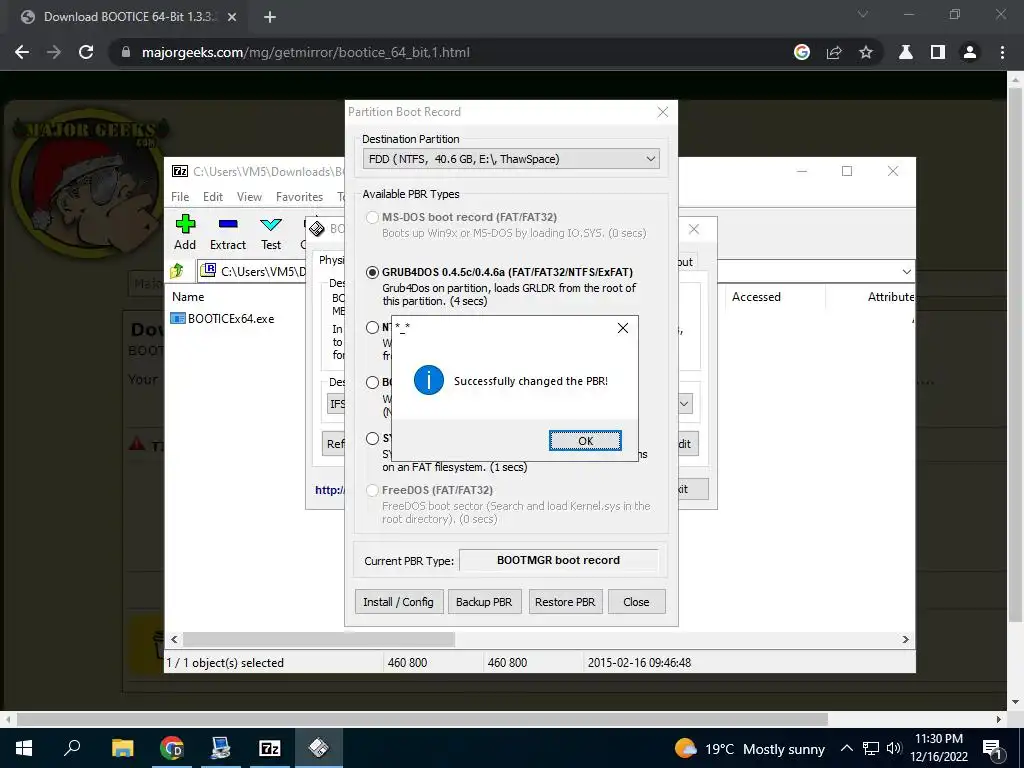This screenshot has height=768, width=1024.
Task: Open Chrome three-dot menu
Action: (1002, 52)
